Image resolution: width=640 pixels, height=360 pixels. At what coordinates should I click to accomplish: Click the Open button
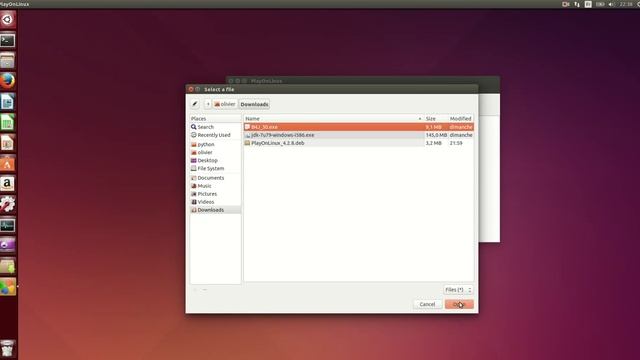point(459,304)
